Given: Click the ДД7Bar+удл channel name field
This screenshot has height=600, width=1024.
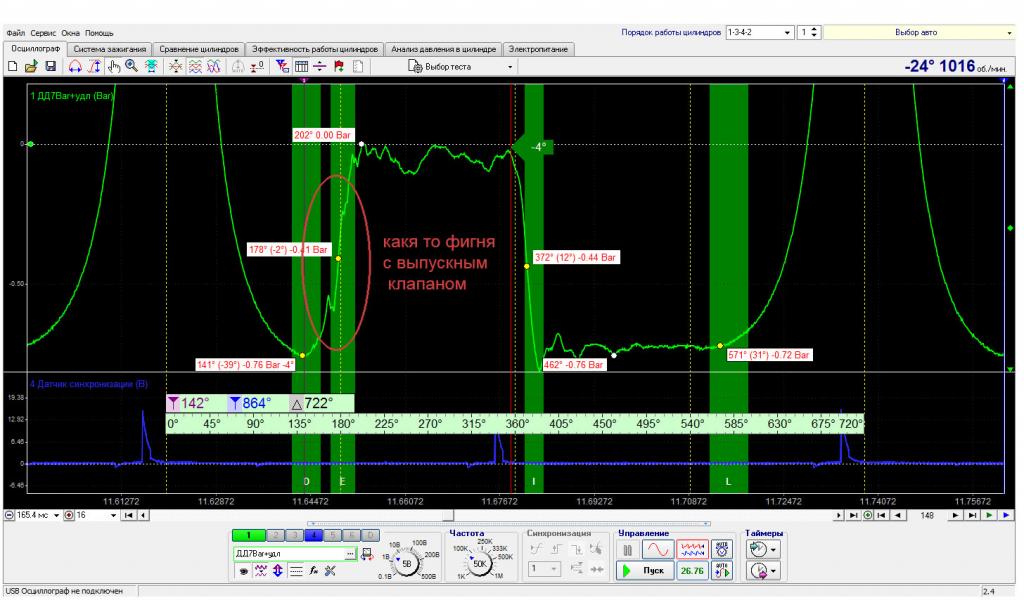Looking at the screenshot, I should 289,554.
